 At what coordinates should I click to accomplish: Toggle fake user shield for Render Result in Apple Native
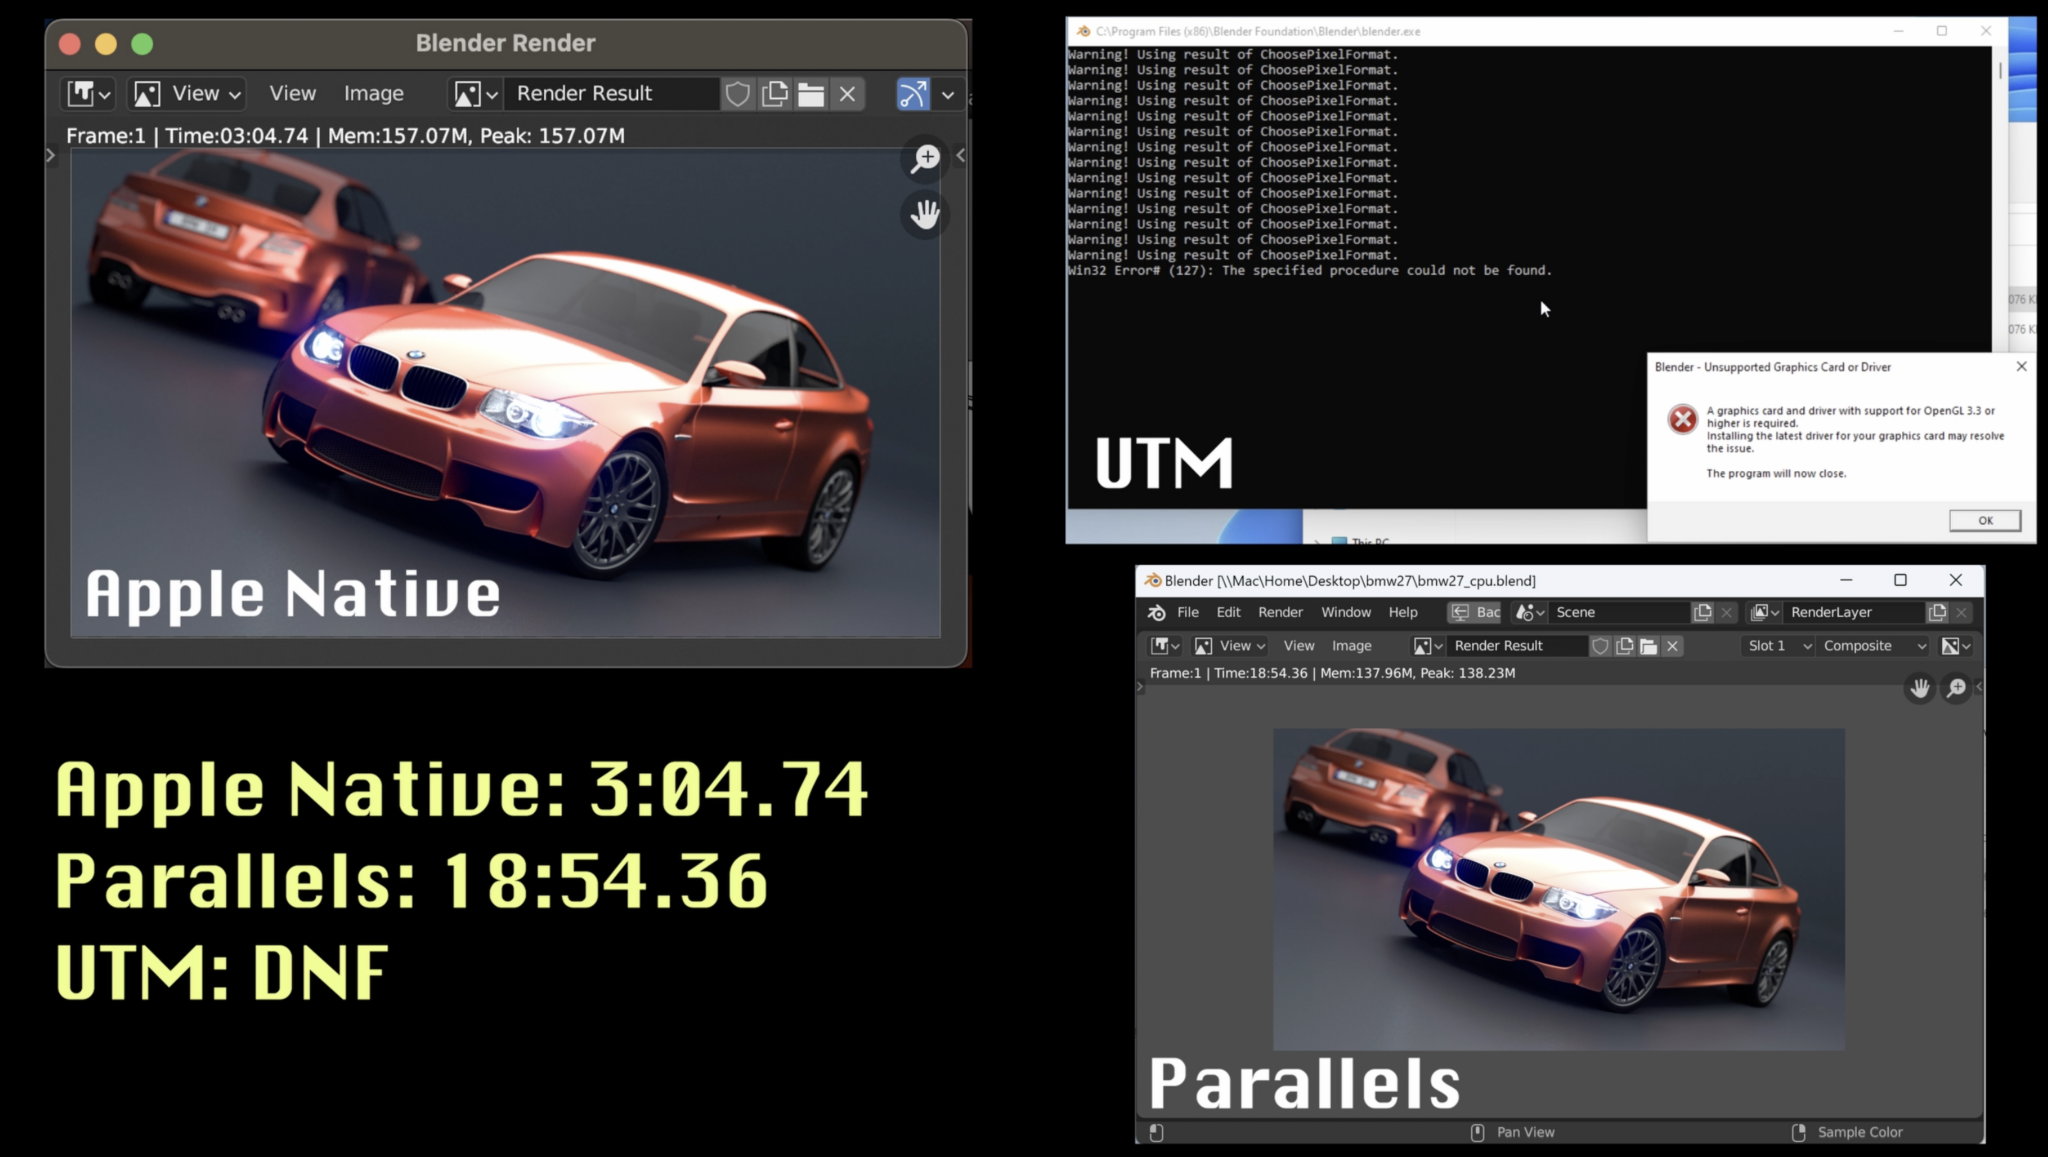737,93
